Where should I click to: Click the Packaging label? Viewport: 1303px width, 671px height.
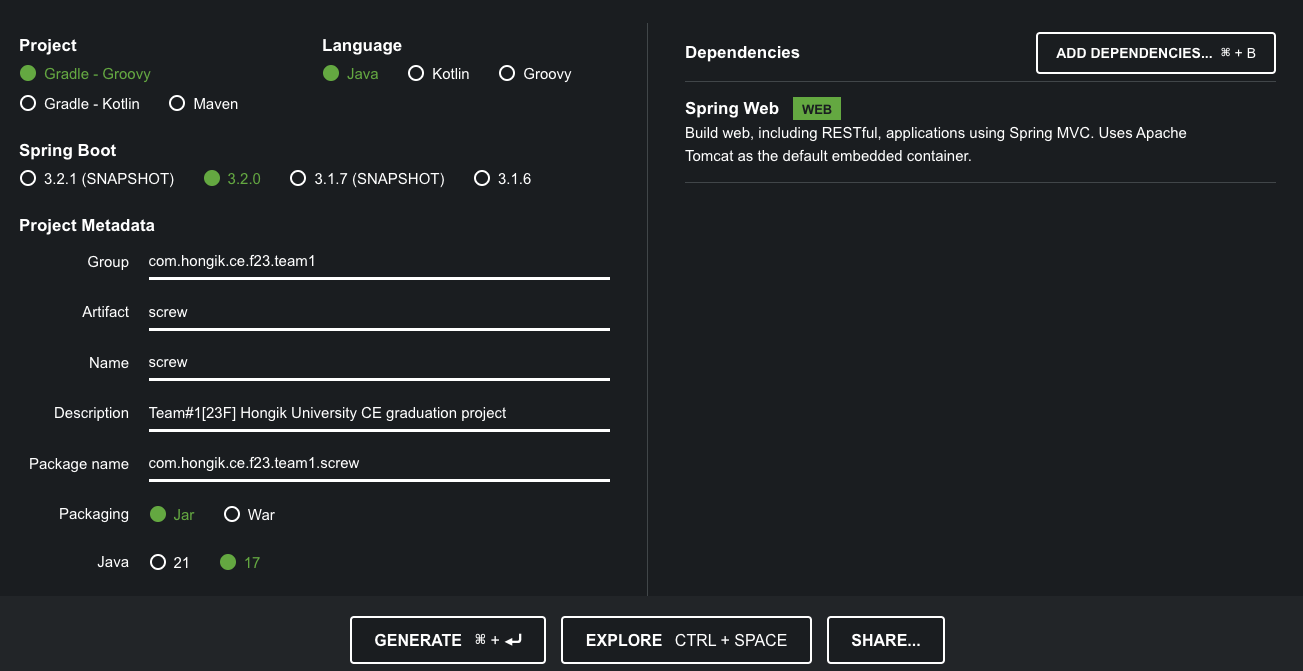[x=94, y=514]
